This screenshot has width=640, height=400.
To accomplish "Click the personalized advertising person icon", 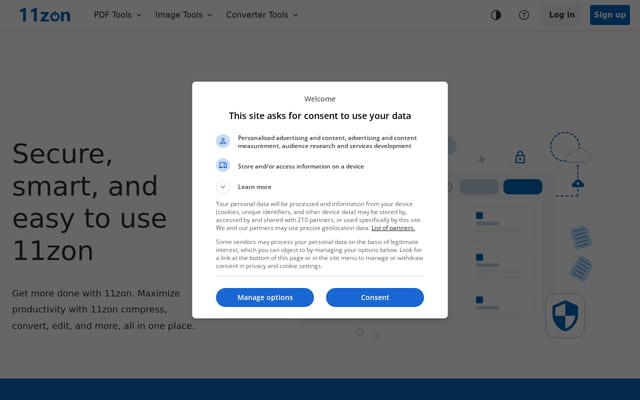I will [x=223, y=141].
